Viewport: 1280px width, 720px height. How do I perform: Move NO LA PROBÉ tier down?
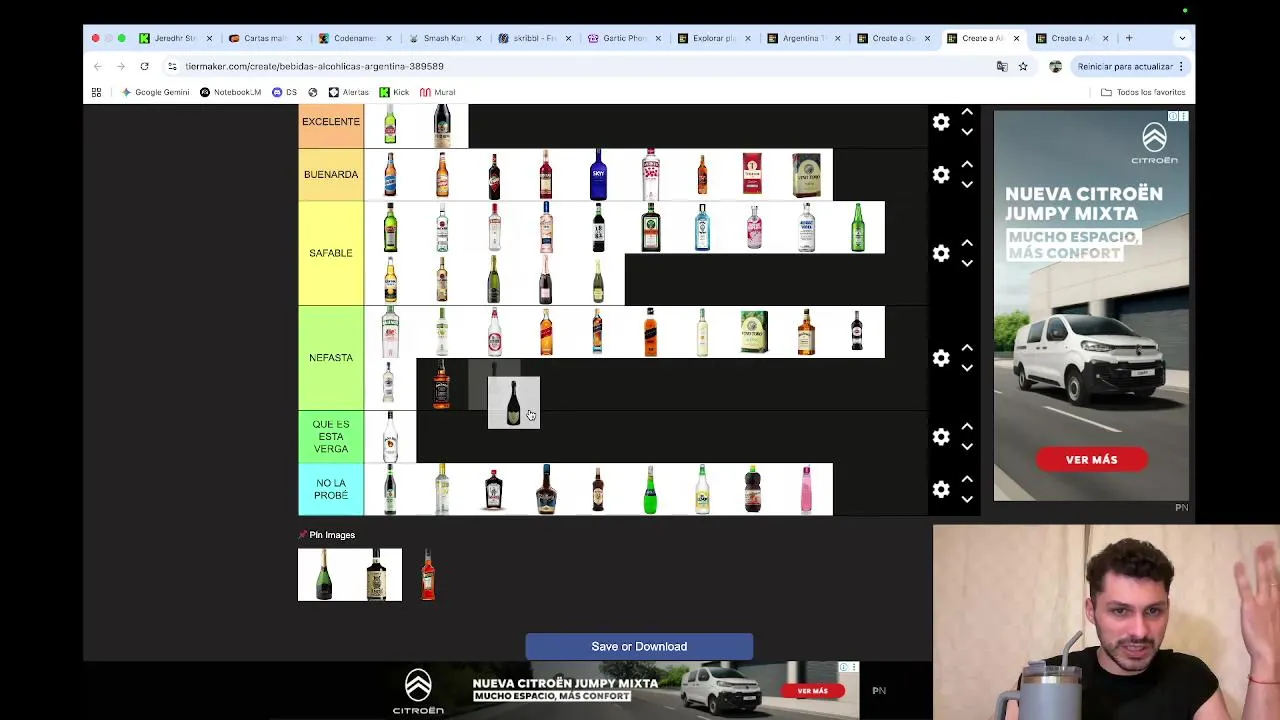pos(967,499)
